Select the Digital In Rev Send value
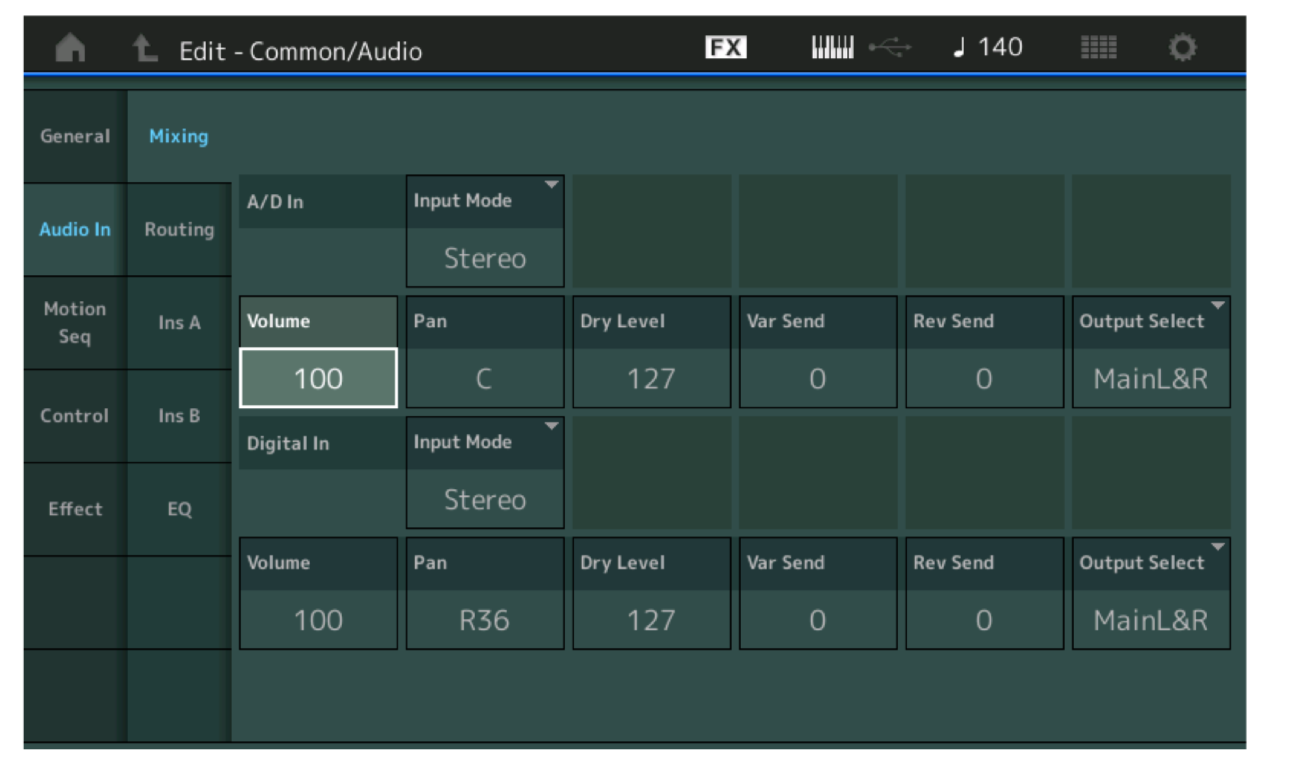Viewport: 1295px width, 773px height. coord(985,620)
